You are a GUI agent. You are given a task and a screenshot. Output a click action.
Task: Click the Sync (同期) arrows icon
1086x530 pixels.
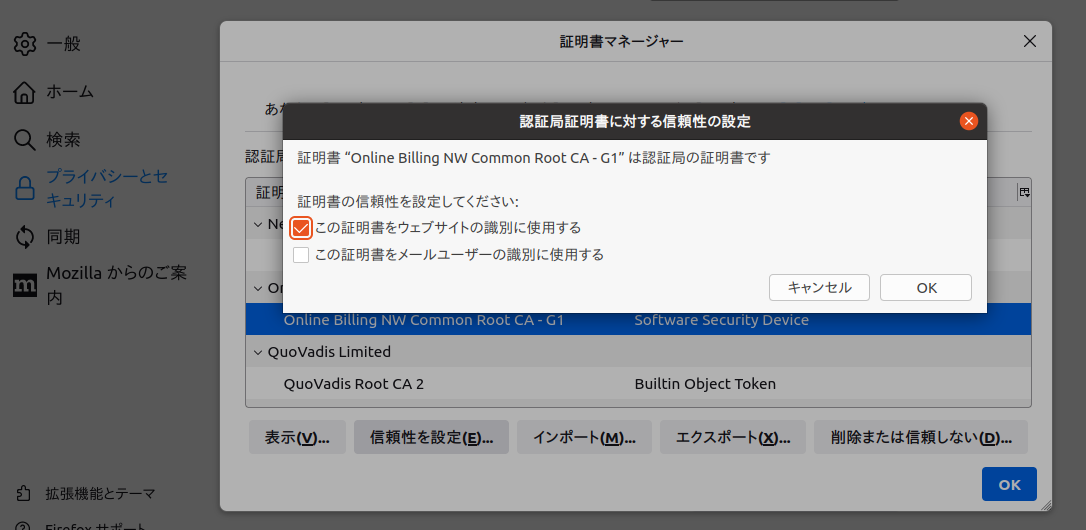click(24, 237)
